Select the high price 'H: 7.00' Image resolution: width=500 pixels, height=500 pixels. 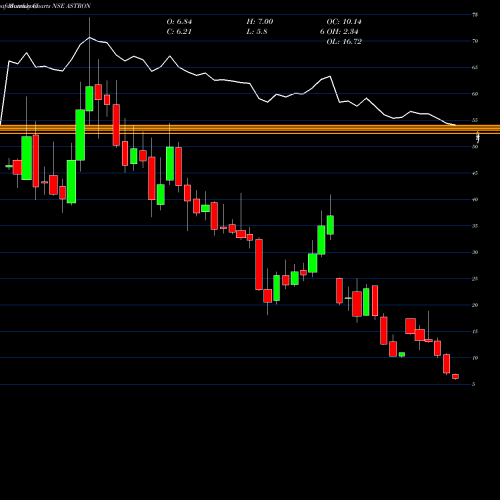tap(260, 22)
